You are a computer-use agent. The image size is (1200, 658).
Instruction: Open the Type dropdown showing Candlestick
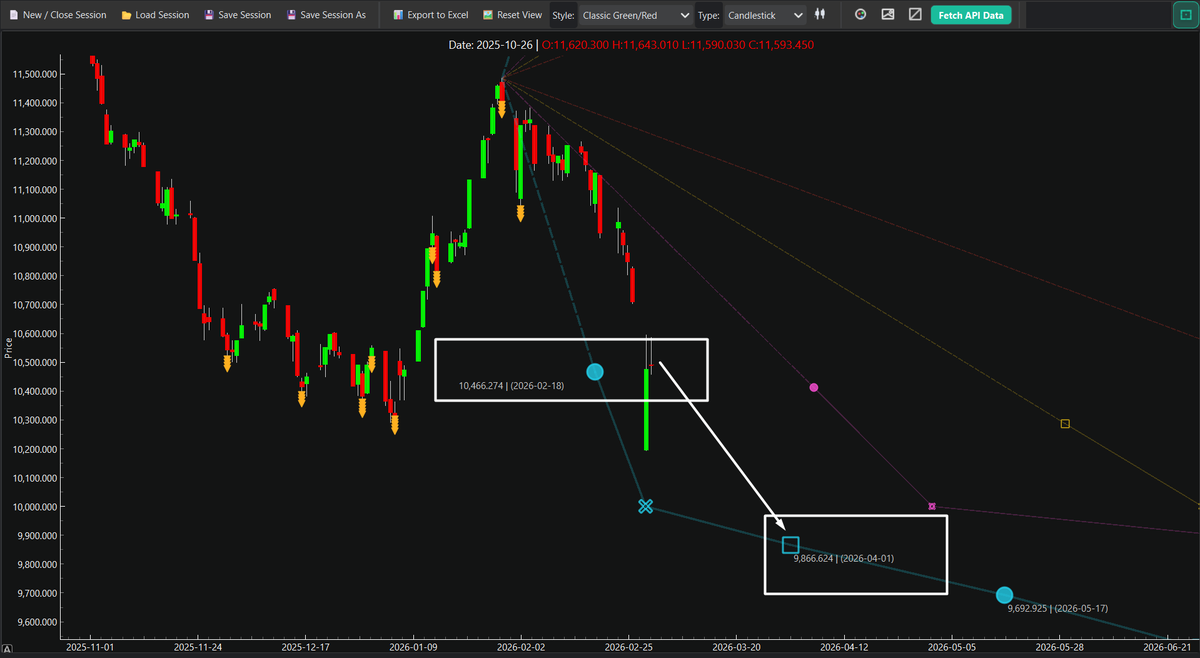point(765,15)
